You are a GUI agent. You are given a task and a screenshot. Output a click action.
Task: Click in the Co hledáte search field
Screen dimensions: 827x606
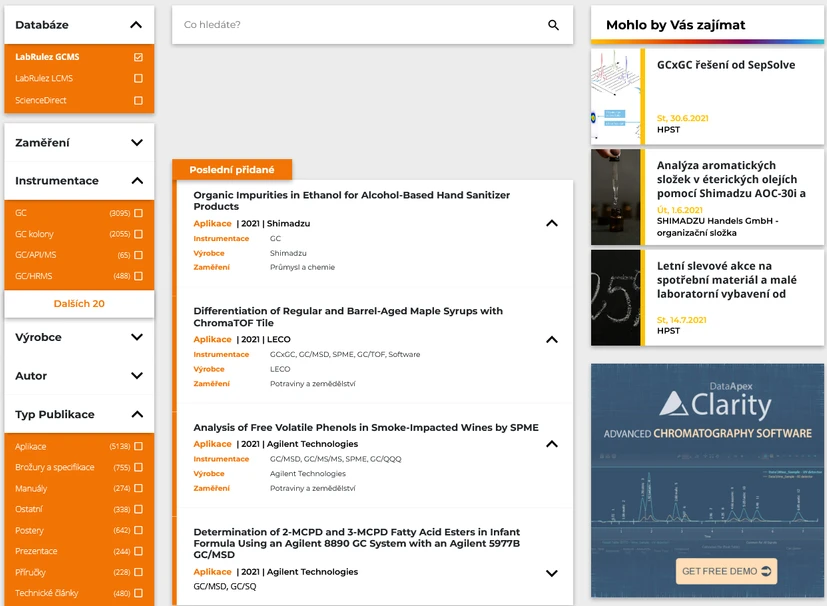[355, 25]
